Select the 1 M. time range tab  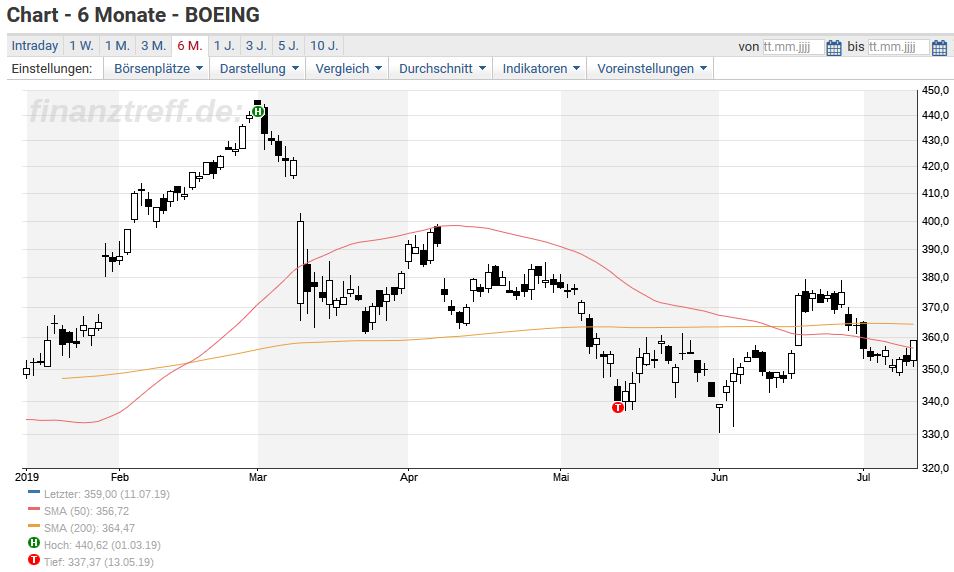pos(117,46)
